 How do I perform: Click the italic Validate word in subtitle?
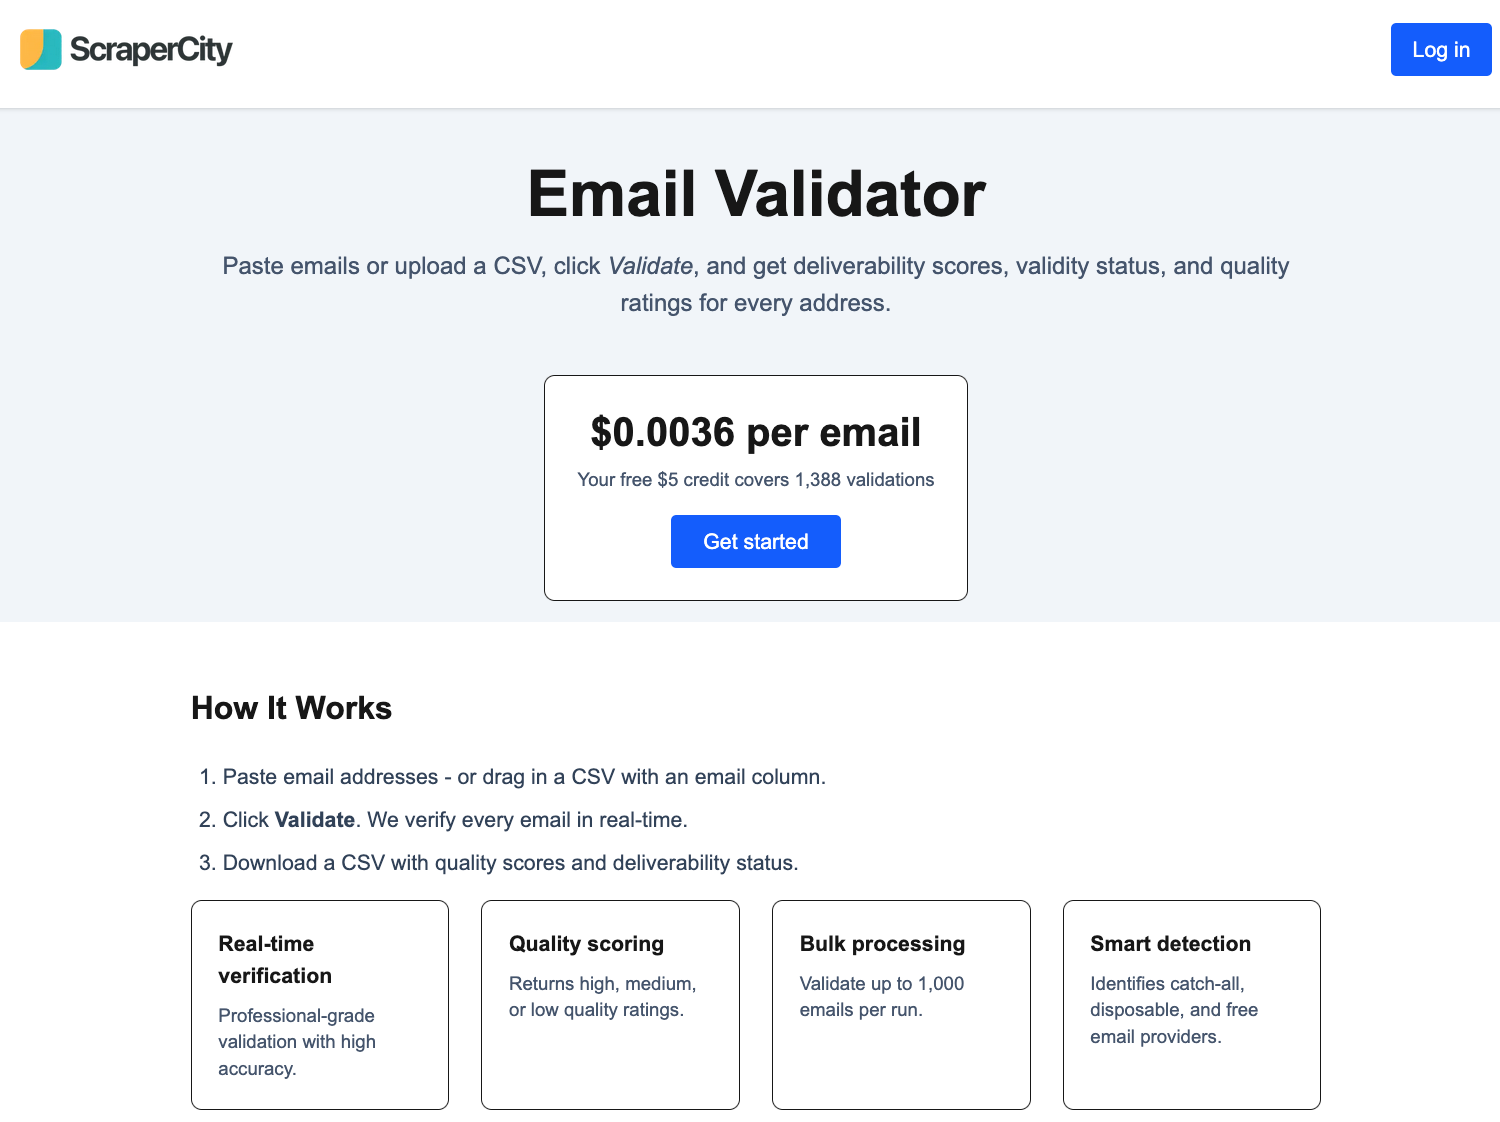click(650, 266)
